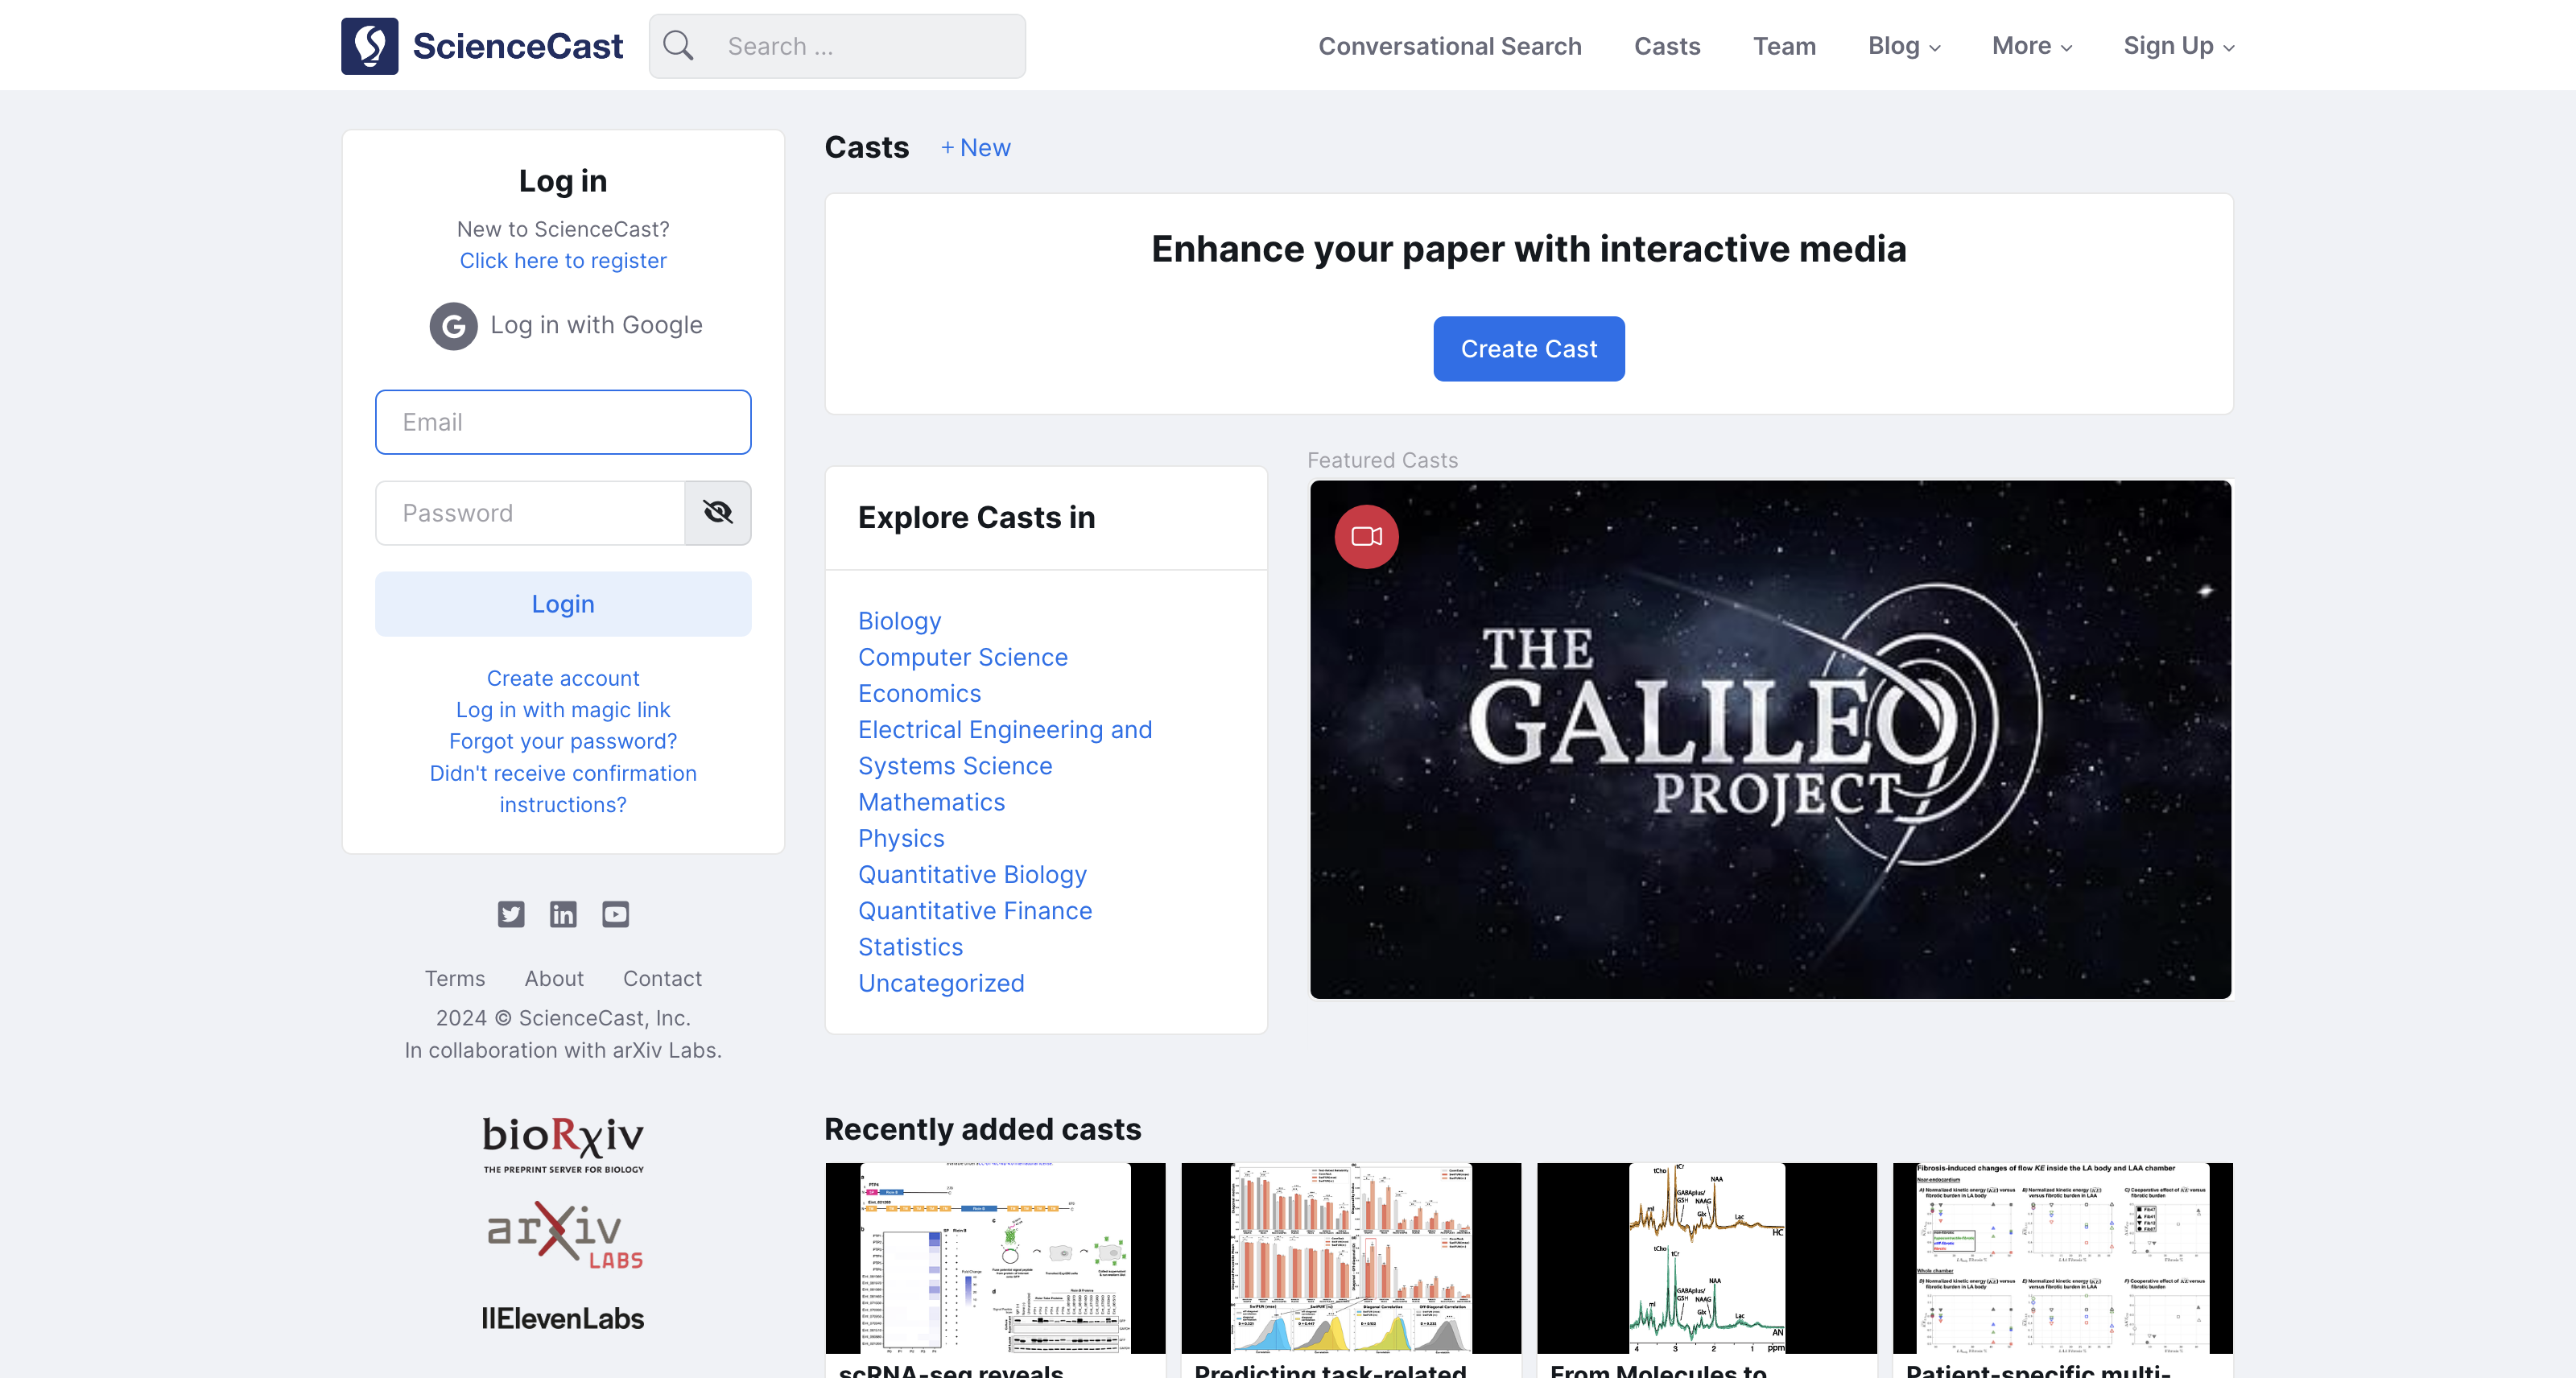Image resolution: width=2576 pixels, height=1378 pixels.
Task: Open the Team page
Action: point(1784,46)
